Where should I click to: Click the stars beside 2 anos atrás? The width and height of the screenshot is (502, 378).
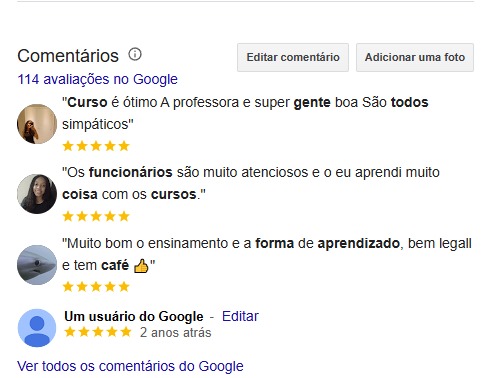click(98, 332)
